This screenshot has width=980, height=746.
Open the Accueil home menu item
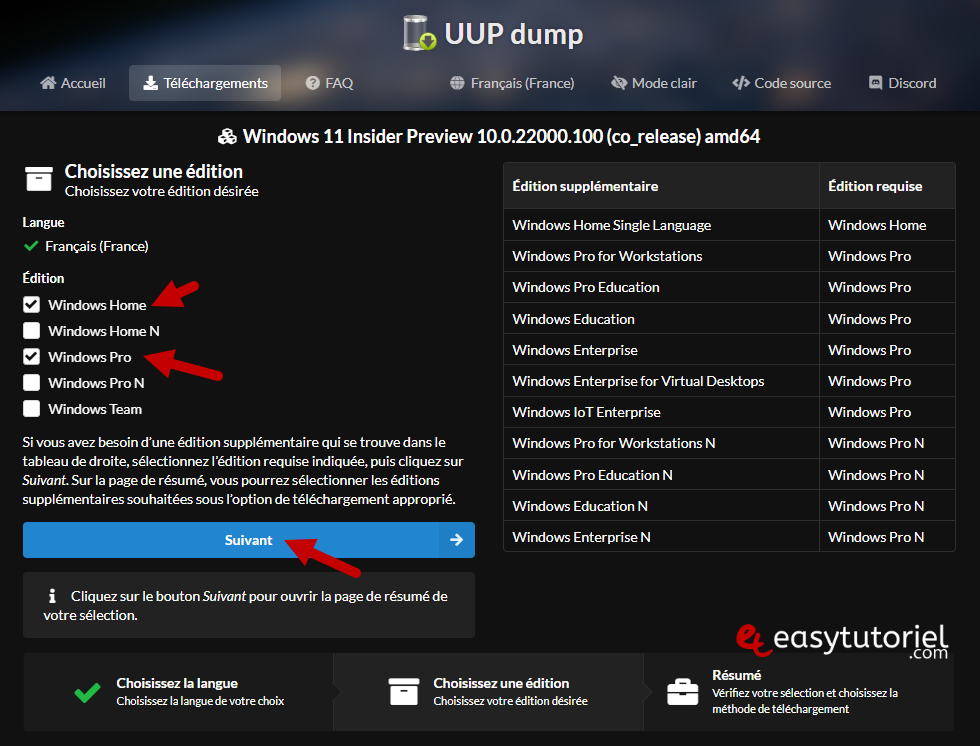pyautogui.click(x=72, y=83)
